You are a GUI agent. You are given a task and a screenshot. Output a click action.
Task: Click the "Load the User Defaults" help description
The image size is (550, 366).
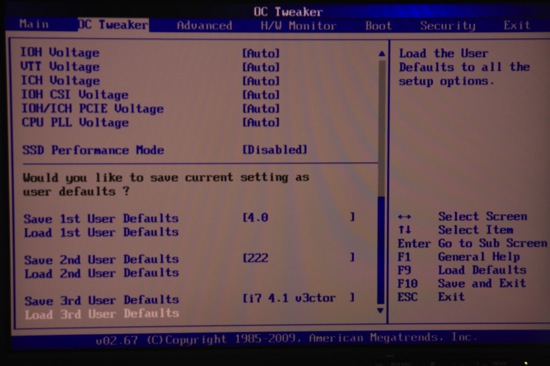(x=464, y=67)
